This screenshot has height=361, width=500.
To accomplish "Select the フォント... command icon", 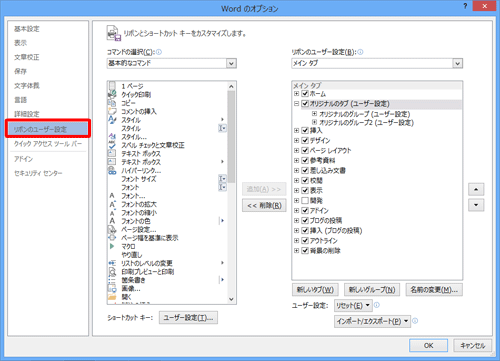I will click(x=112, y=196).
